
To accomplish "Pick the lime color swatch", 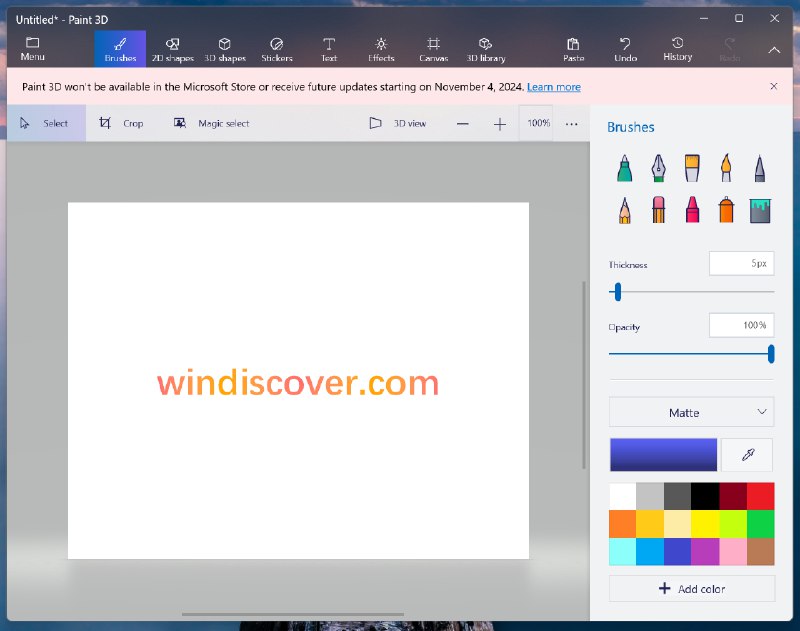I will coord(733,523).
